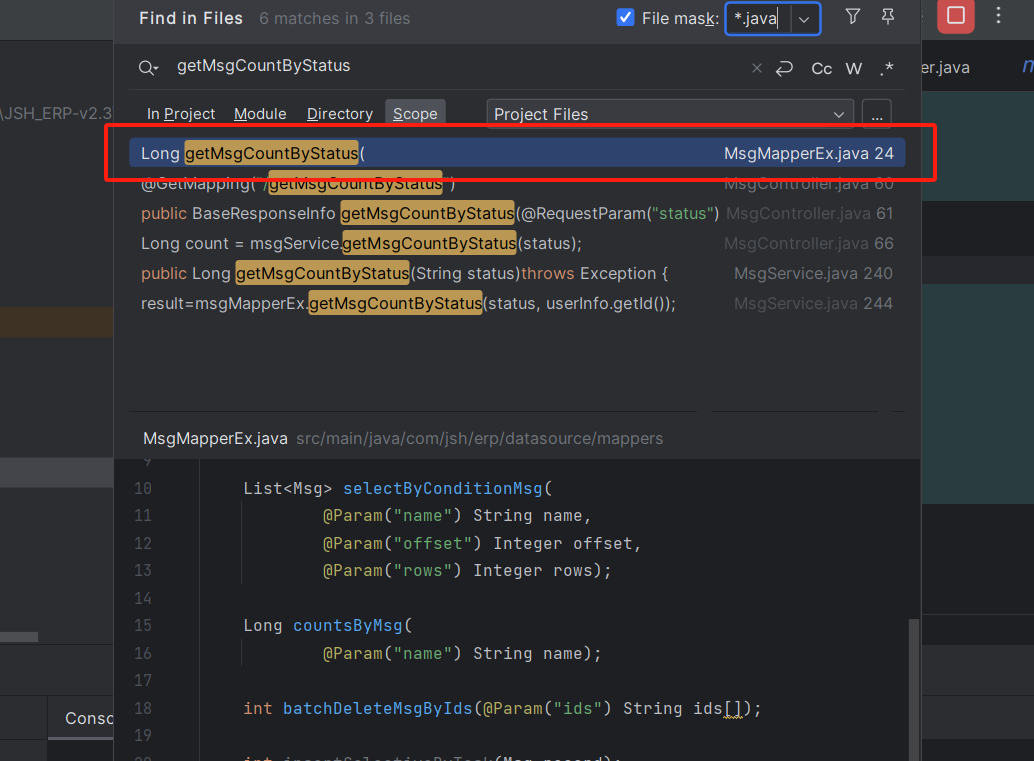Pin the Find in Files window
The height and width of the screenshot is (761, 1034).
(x=888, y=16)
